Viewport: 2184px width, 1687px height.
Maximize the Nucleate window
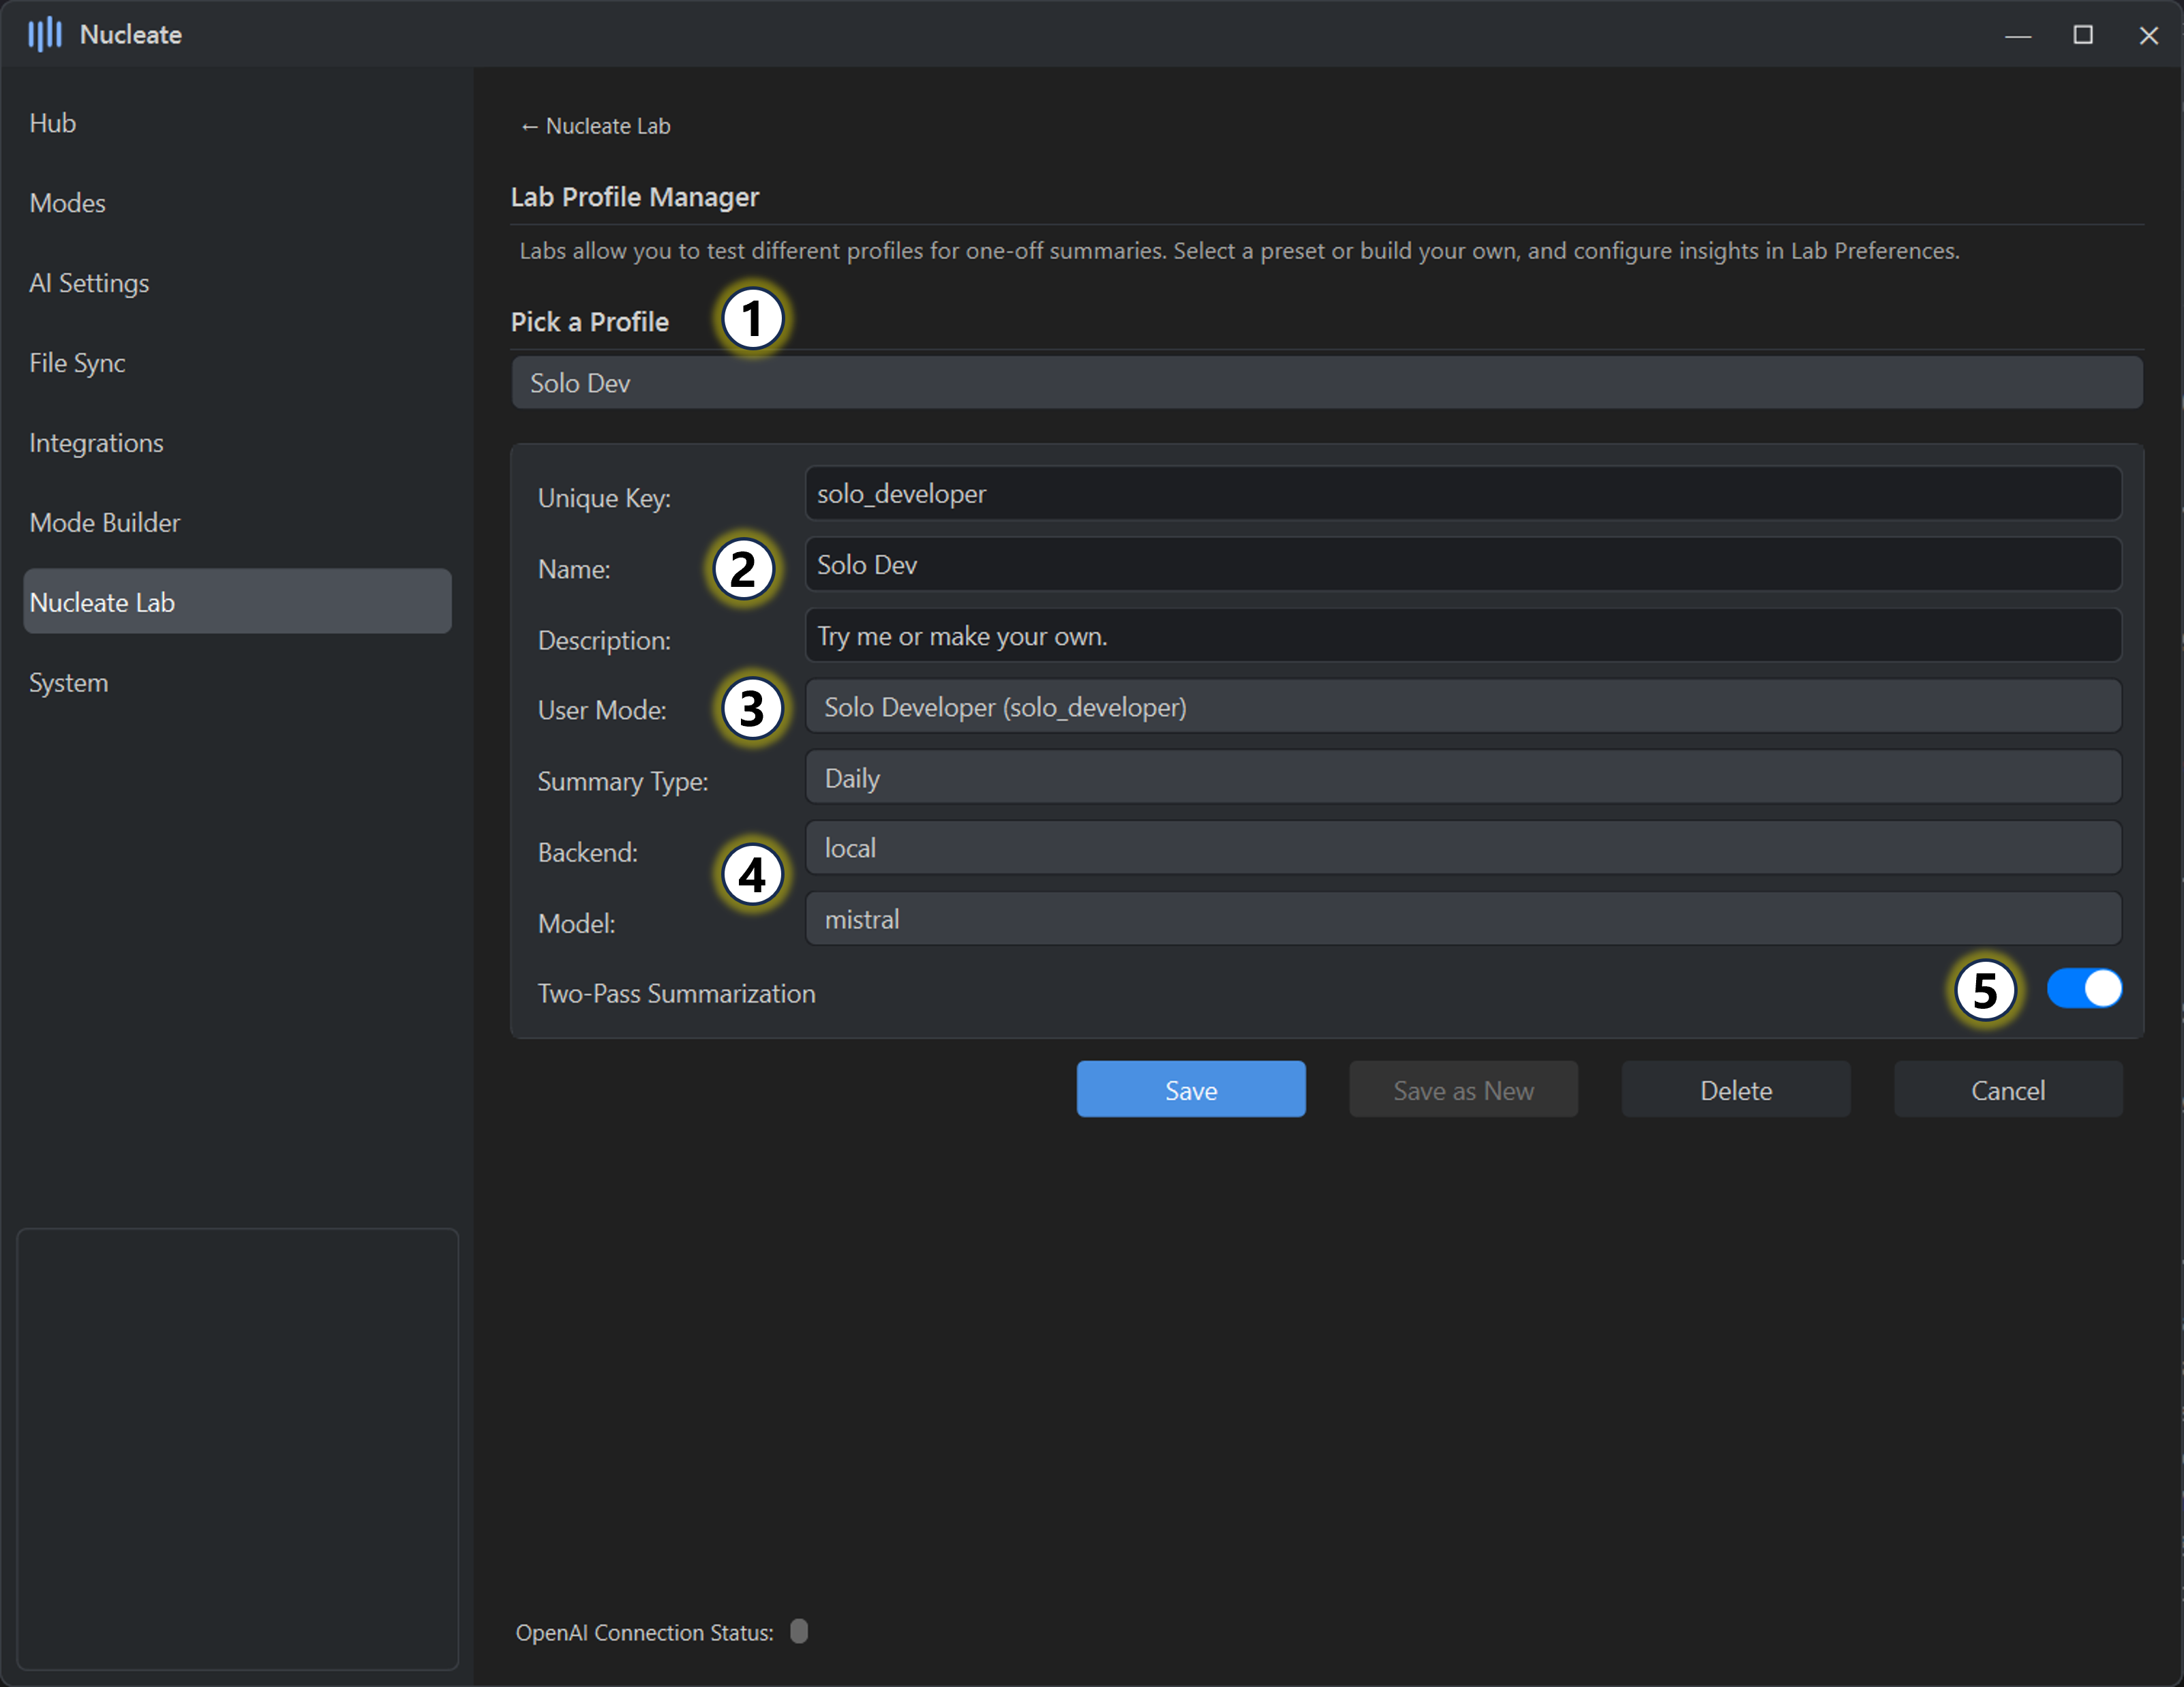click(x=2082, y=35)
